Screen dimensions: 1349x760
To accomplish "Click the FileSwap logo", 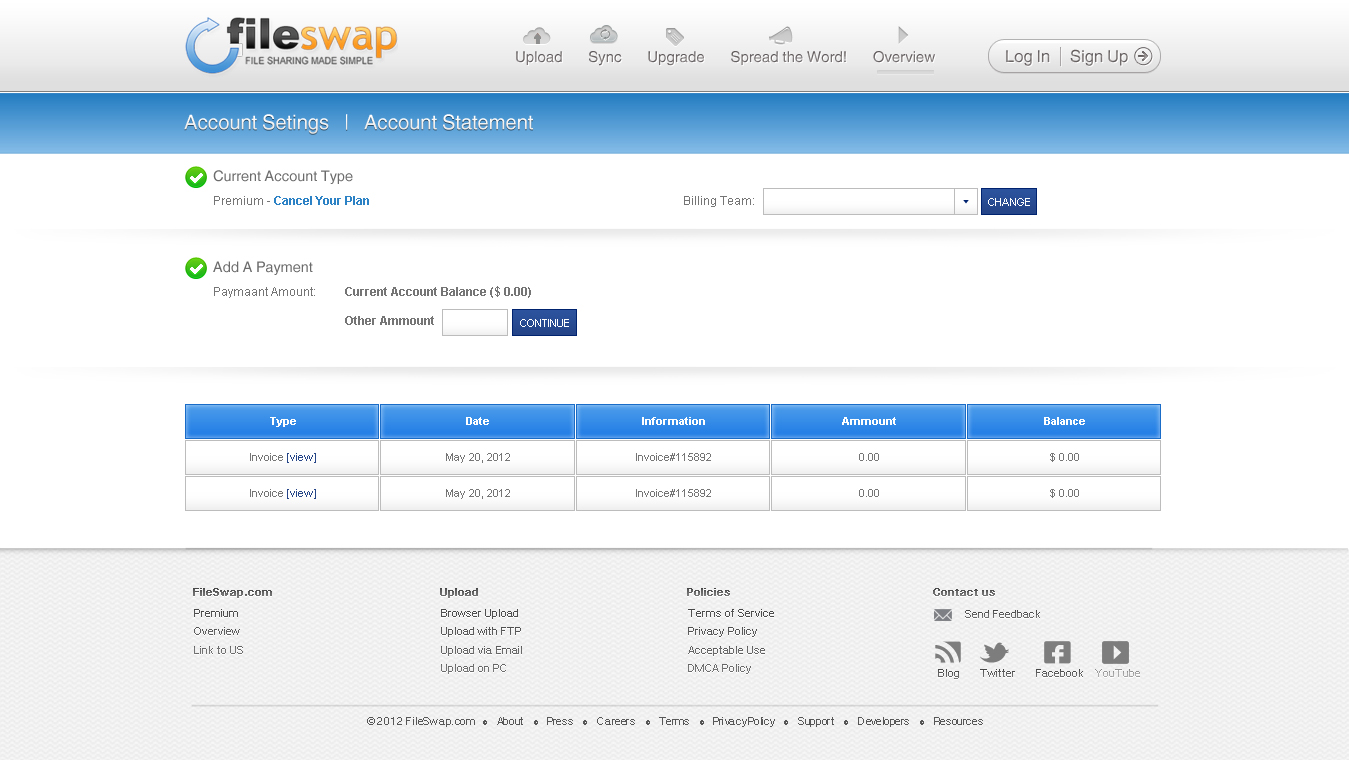I will [x=291, y=45].
